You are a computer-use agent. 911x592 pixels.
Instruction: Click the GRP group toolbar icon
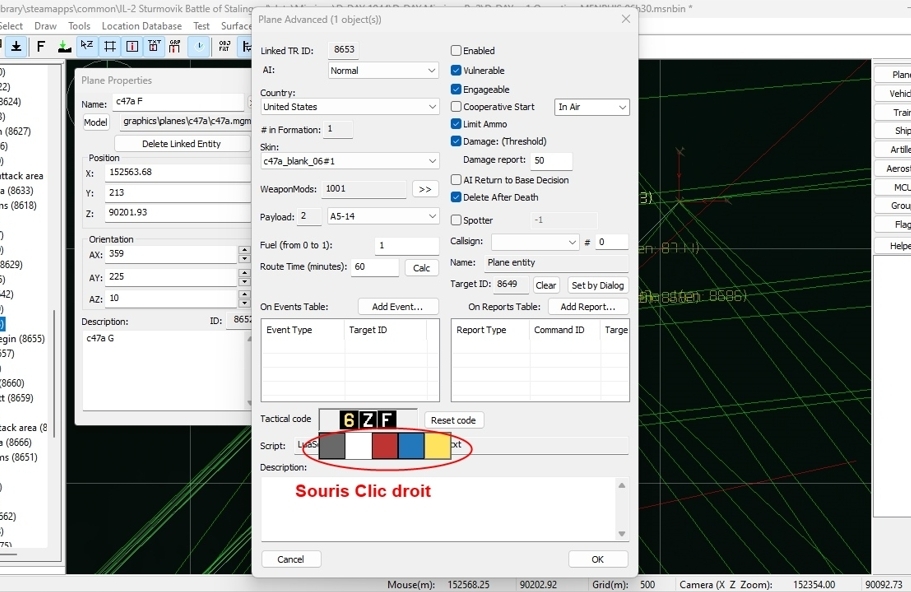(175, 46)
